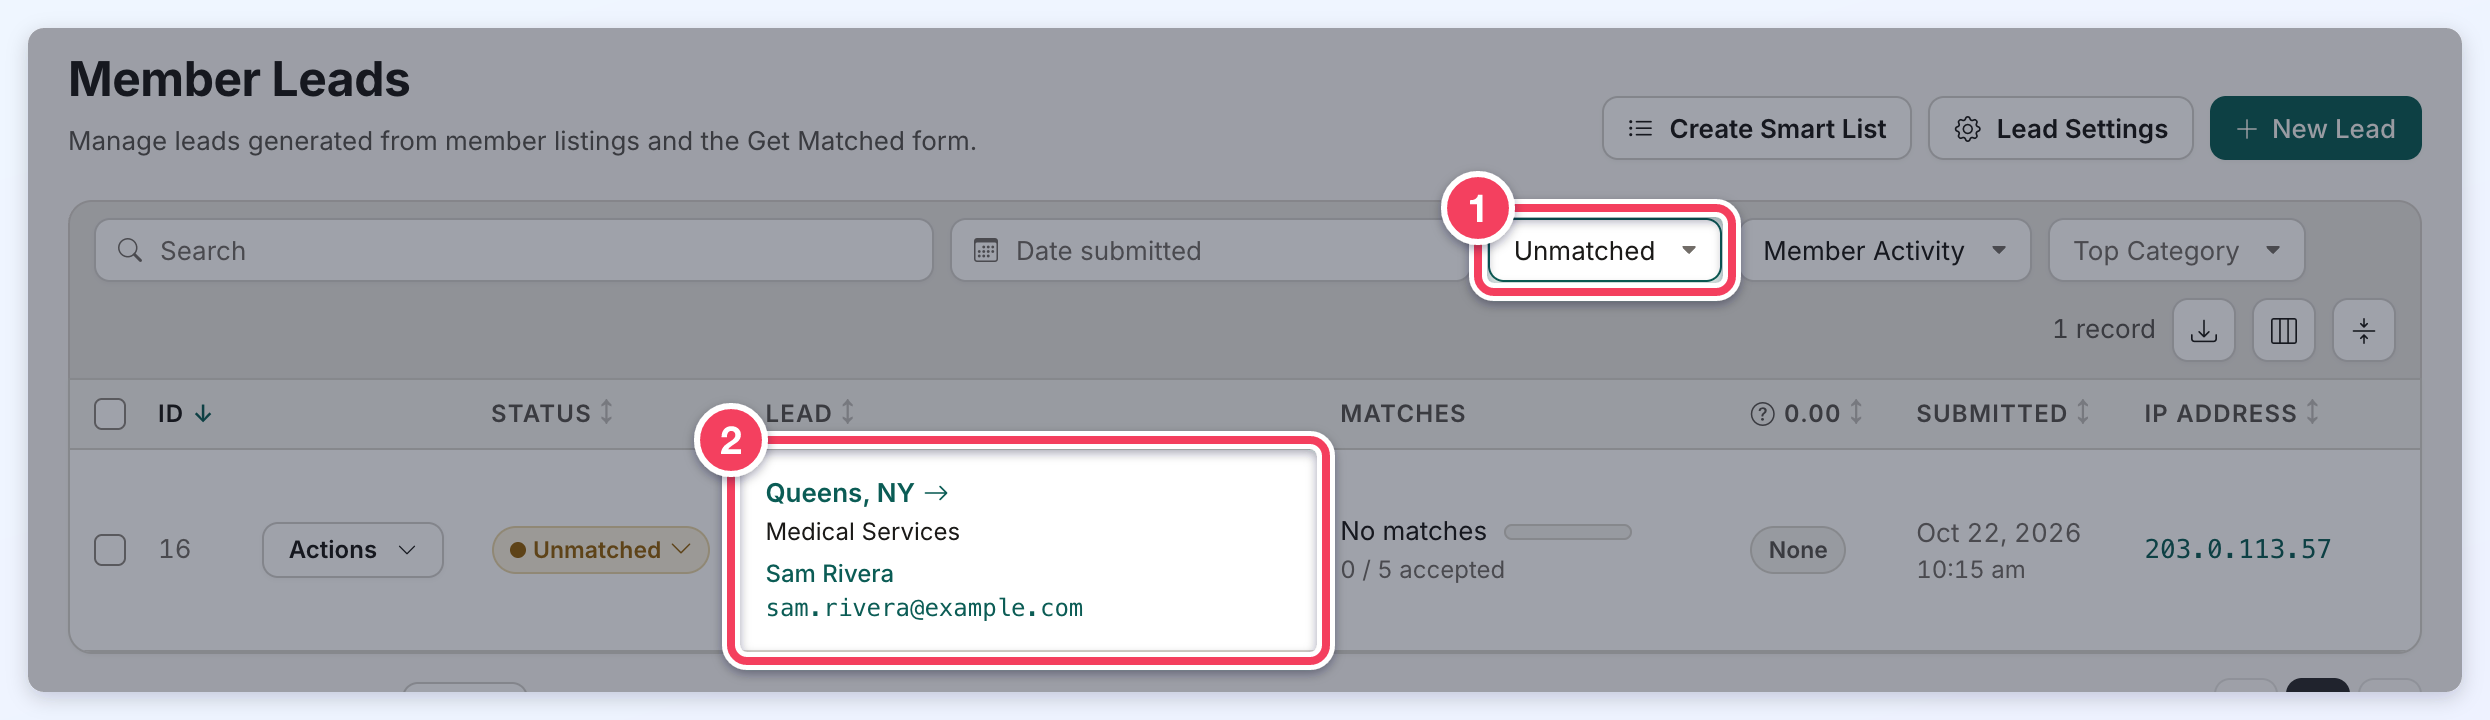2490x720 pixels.
Task: Click IP address 203.0.113.57
Action: coord(2238,549)
